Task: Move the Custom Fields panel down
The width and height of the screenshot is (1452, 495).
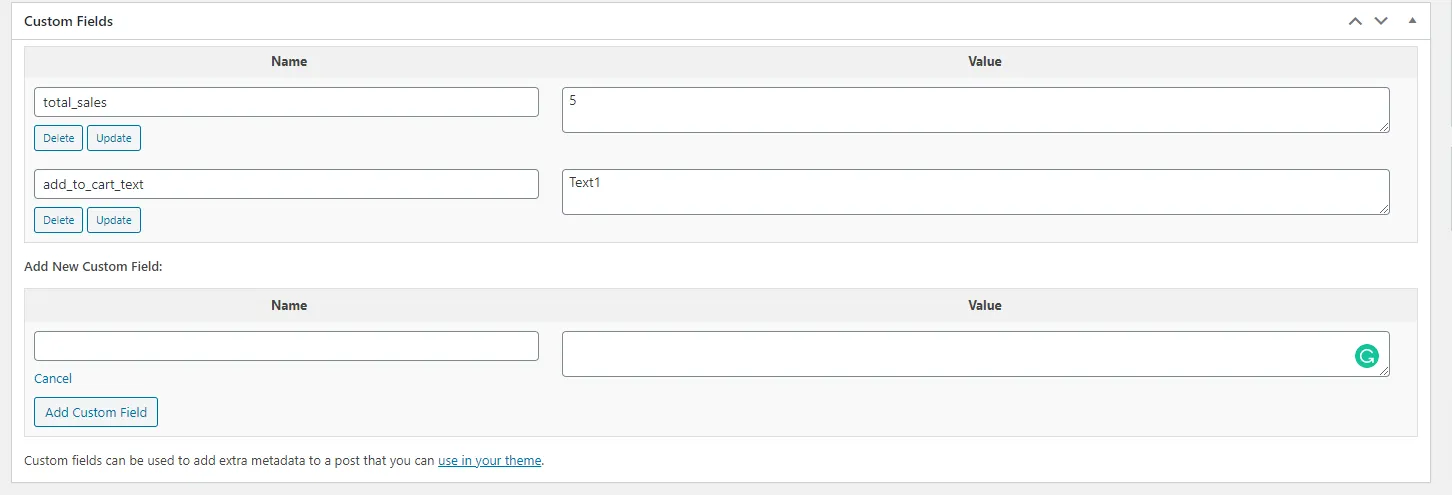Action: [x=1381, y=21]
